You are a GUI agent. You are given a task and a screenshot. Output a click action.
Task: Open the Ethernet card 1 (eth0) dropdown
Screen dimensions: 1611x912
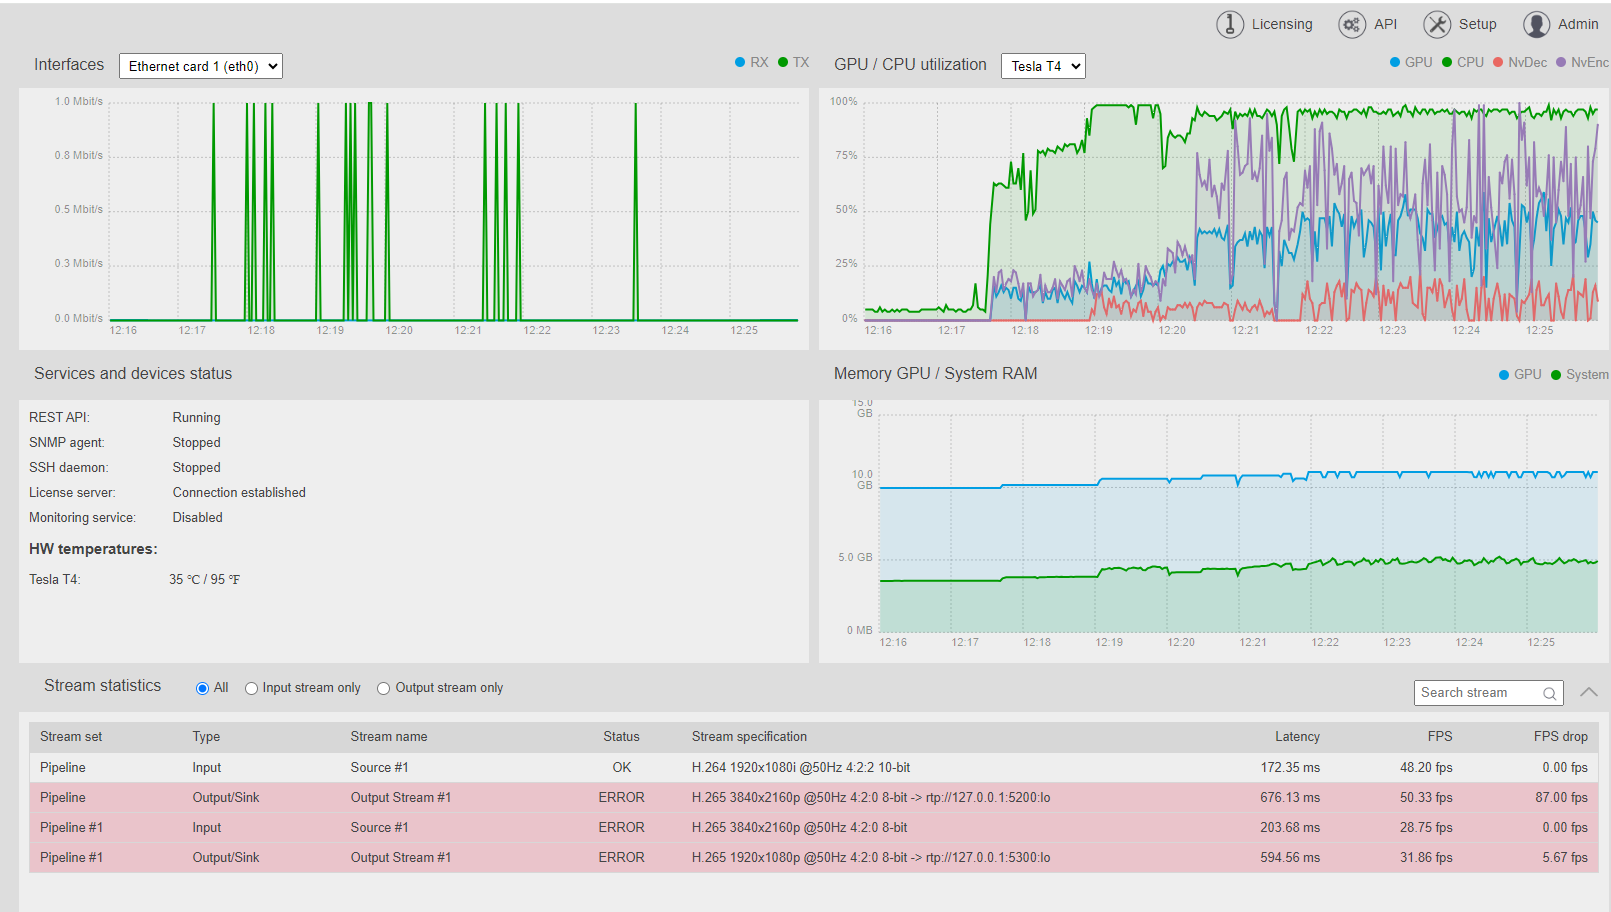[x=201, y=66]
